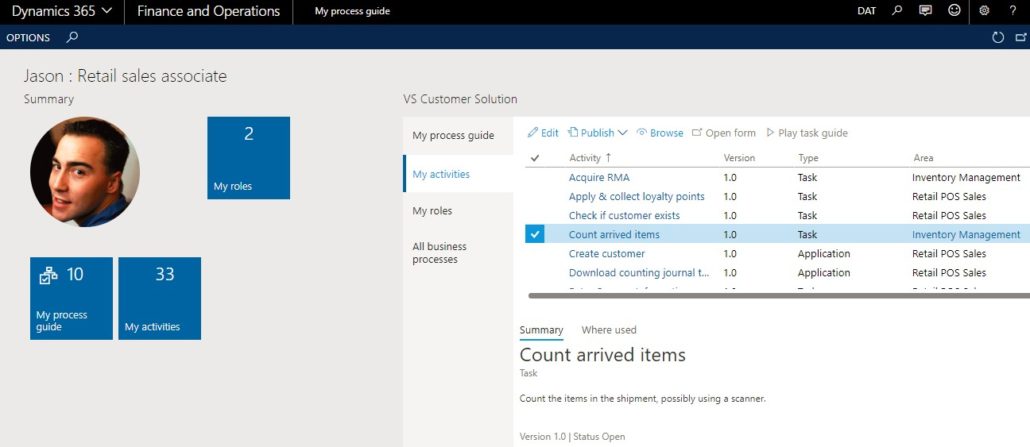Click 'Version 1.0 | Status Open' text
1030x447 pixels.
pos(572,436)
